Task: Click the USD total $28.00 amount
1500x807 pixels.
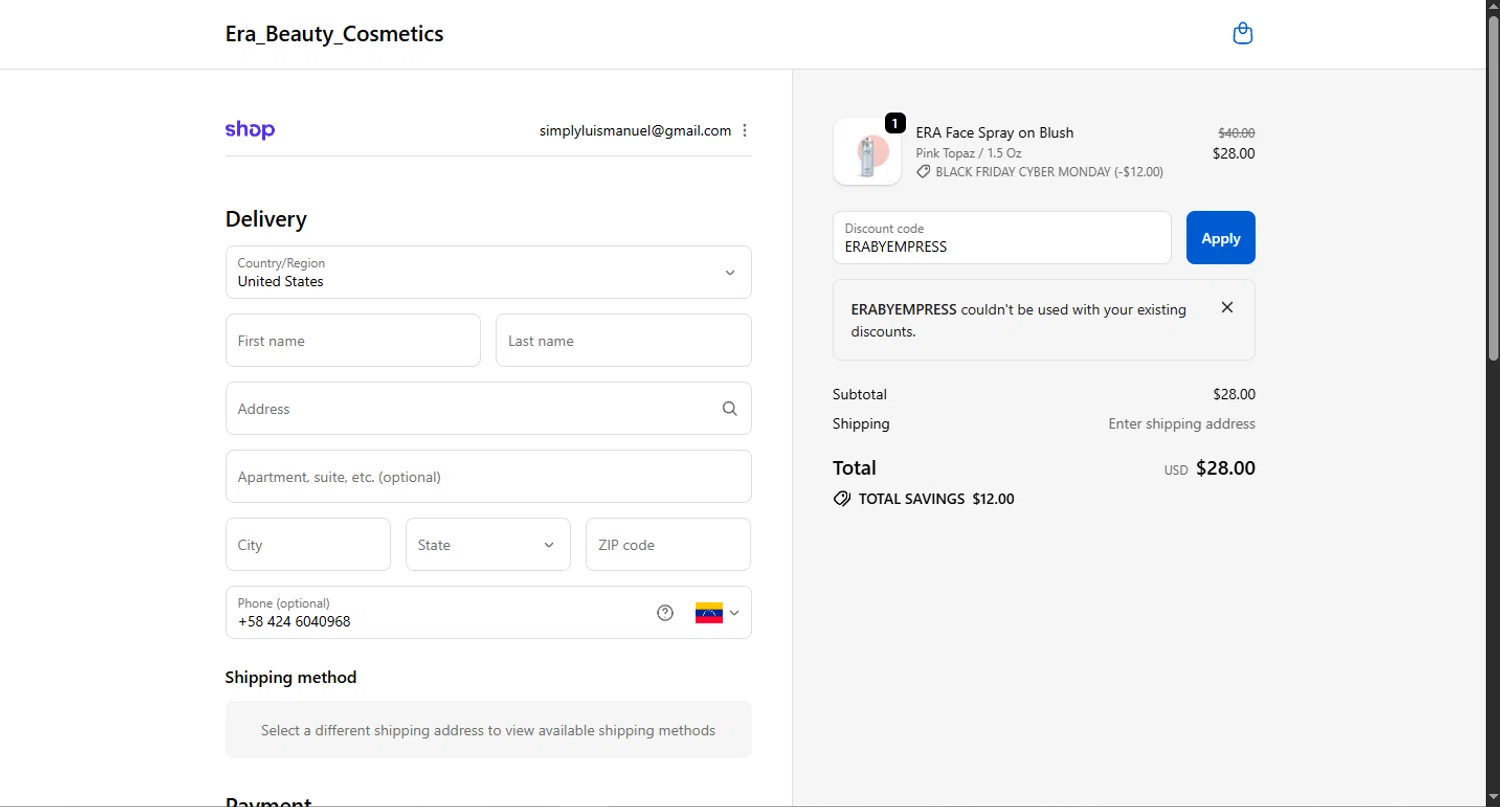Action: [x=1225, y=468]
